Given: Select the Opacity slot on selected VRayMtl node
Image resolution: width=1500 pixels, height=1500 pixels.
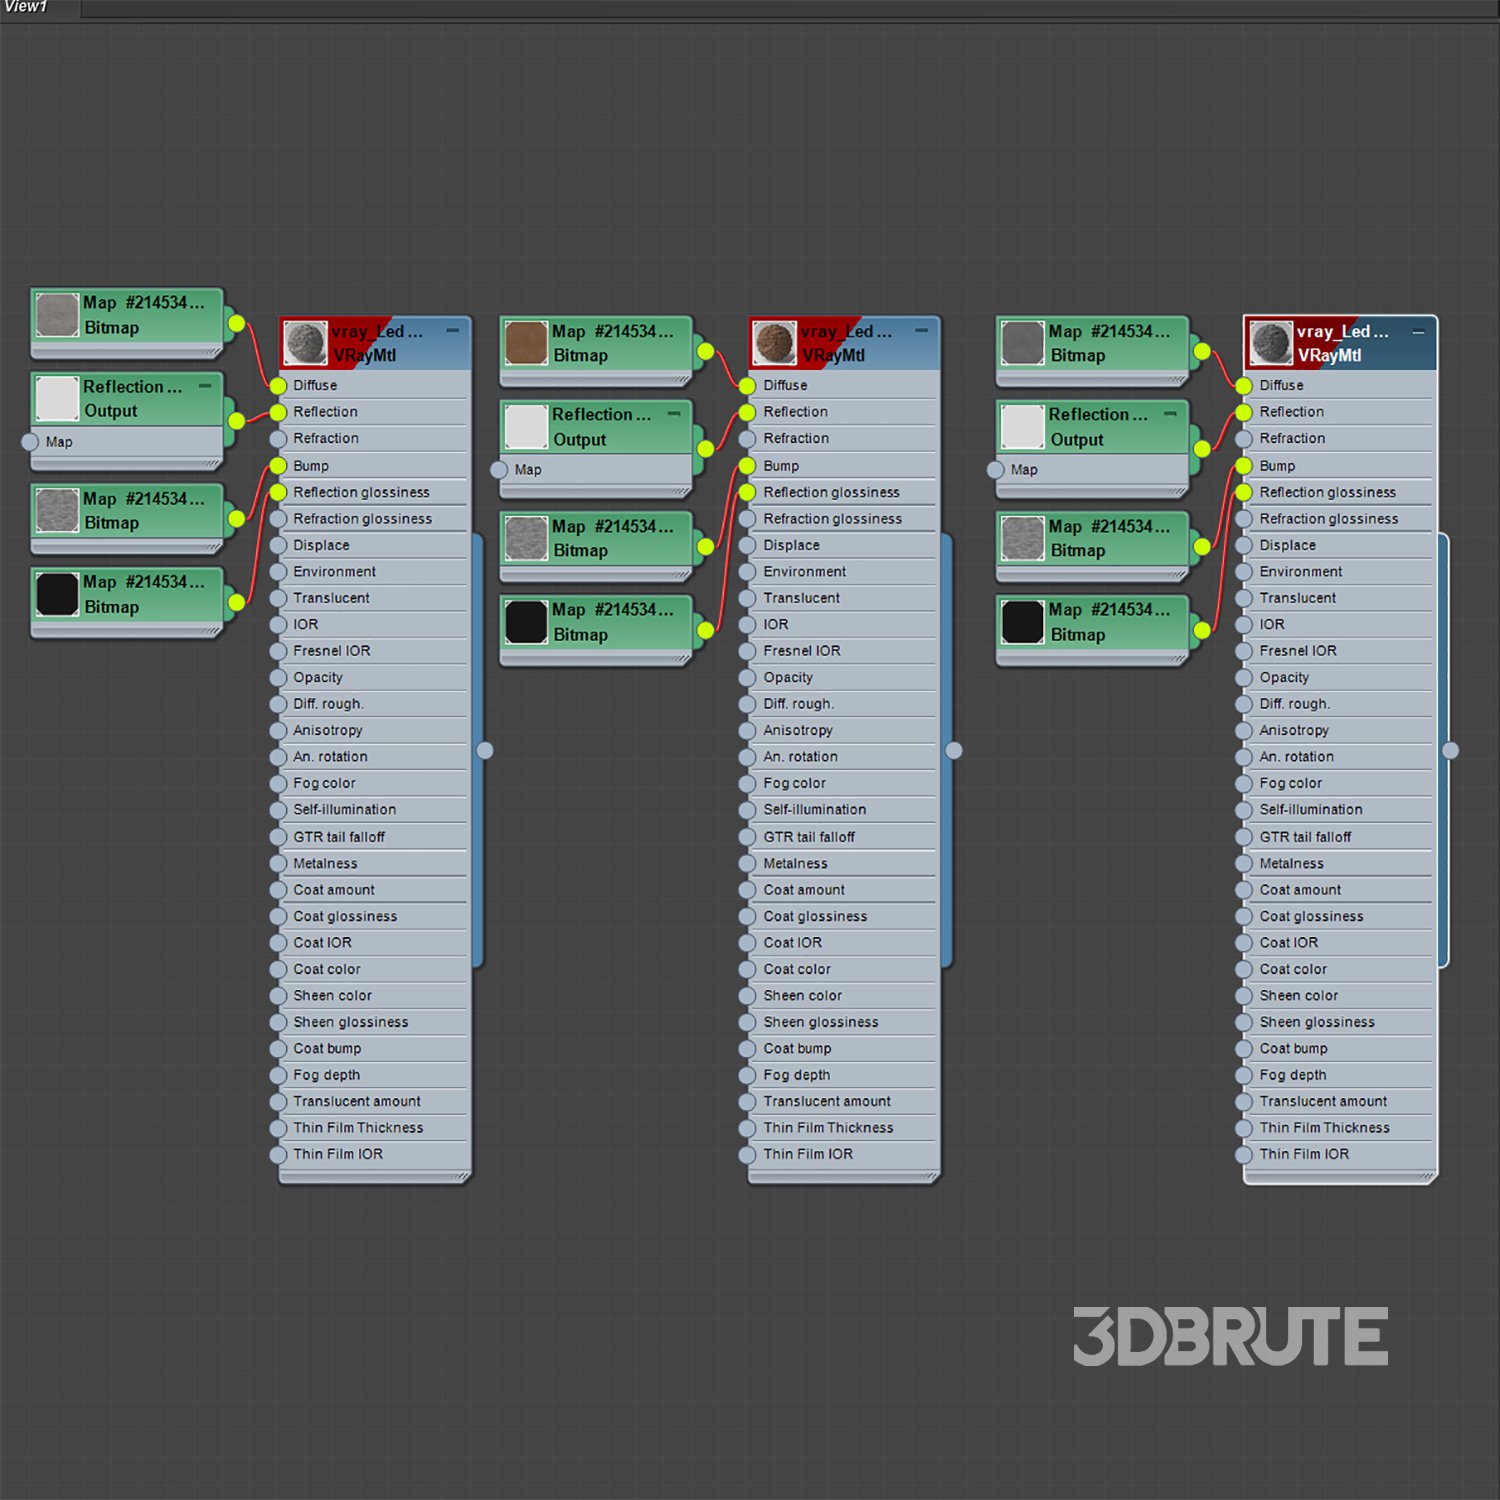Looking at the screenshot, I should pyautogui.click(x=1284, y=677).
